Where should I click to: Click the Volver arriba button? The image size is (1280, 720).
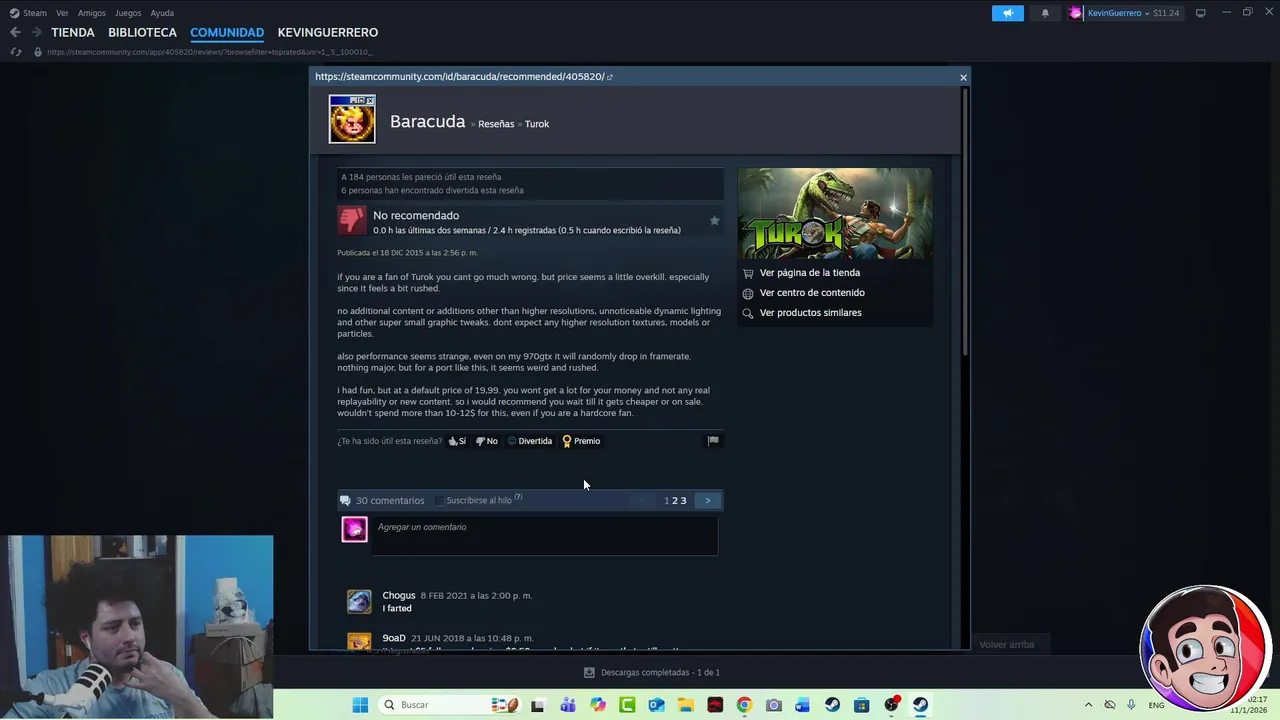pos(1007,645)
